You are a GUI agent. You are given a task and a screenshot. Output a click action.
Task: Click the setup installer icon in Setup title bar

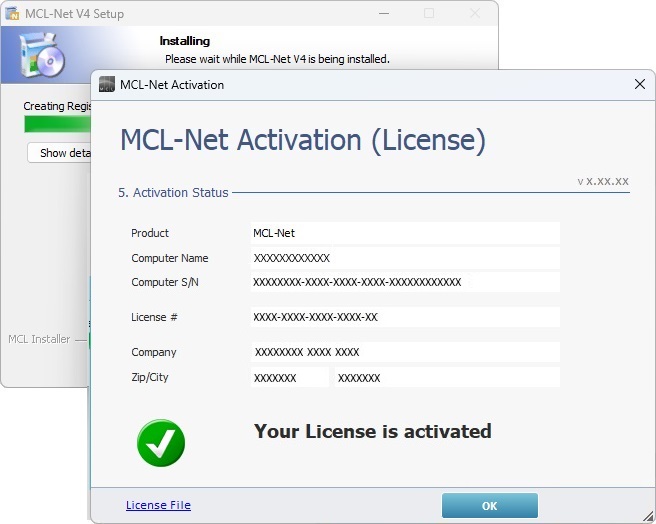pyautogui.click(x=12, y=13)
